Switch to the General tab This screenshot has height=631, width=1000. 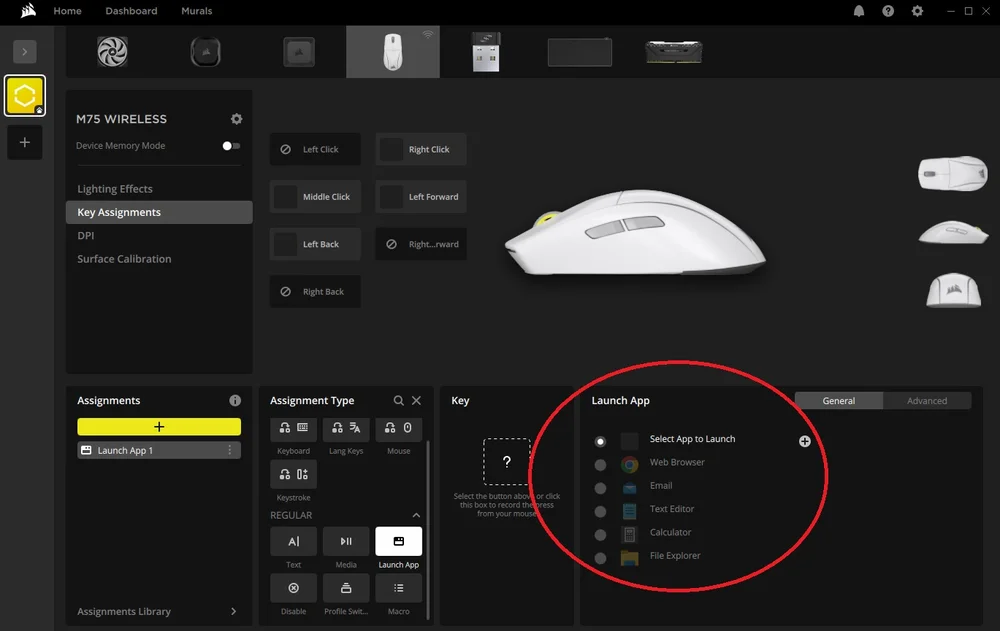[839, 401]
